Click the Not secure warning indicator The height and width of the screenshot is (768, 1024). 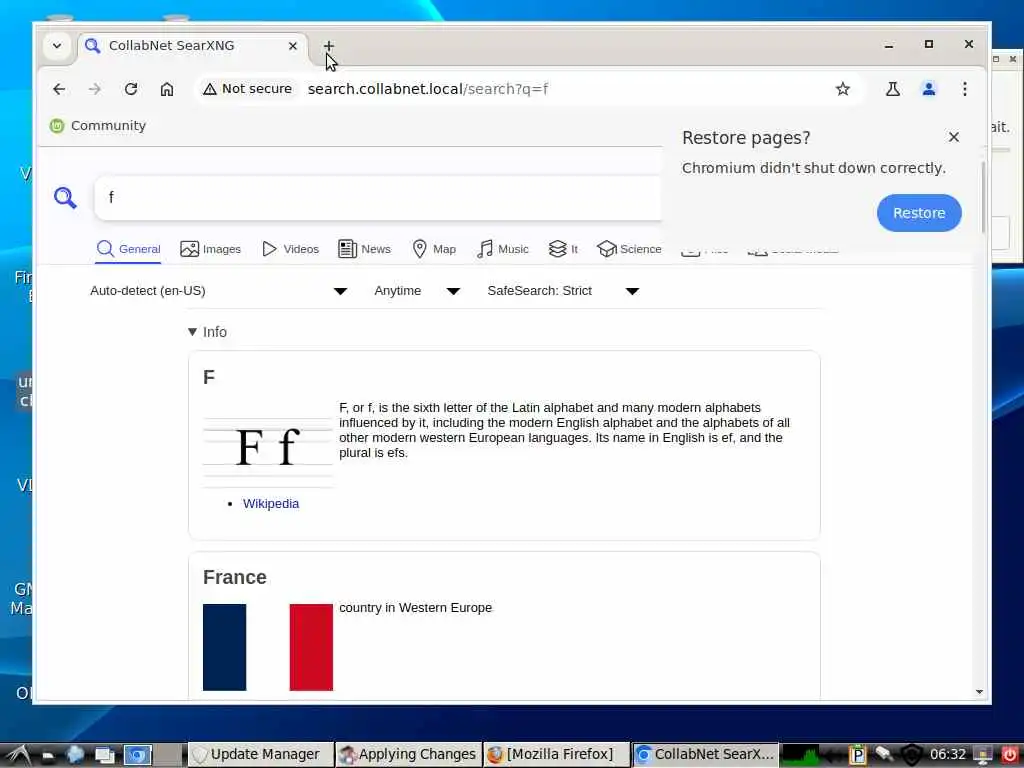(x=248, y=89)
